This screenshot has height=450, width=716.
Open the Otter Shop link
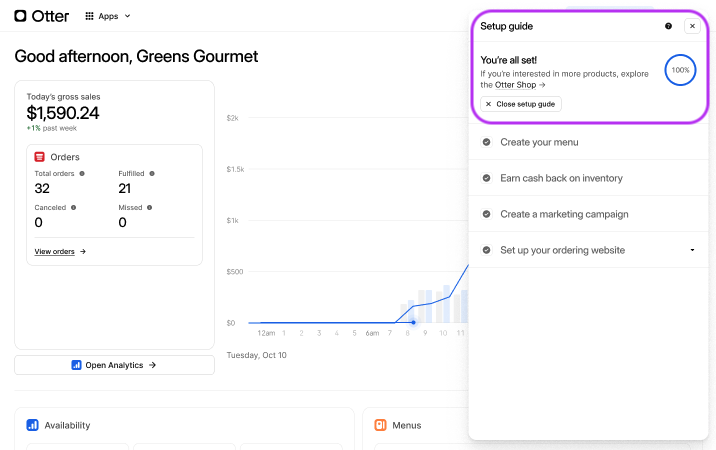coord(518,85)
